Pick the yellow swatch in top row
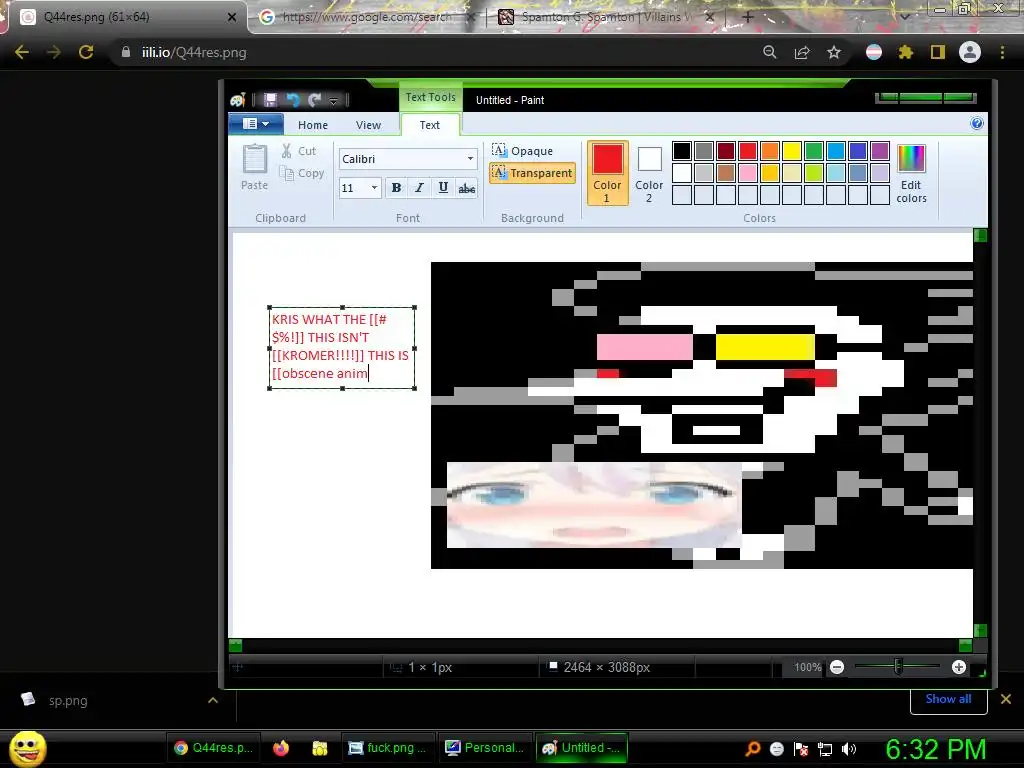1024x768 pixels. pyautogui.click(x=792, y=151)
